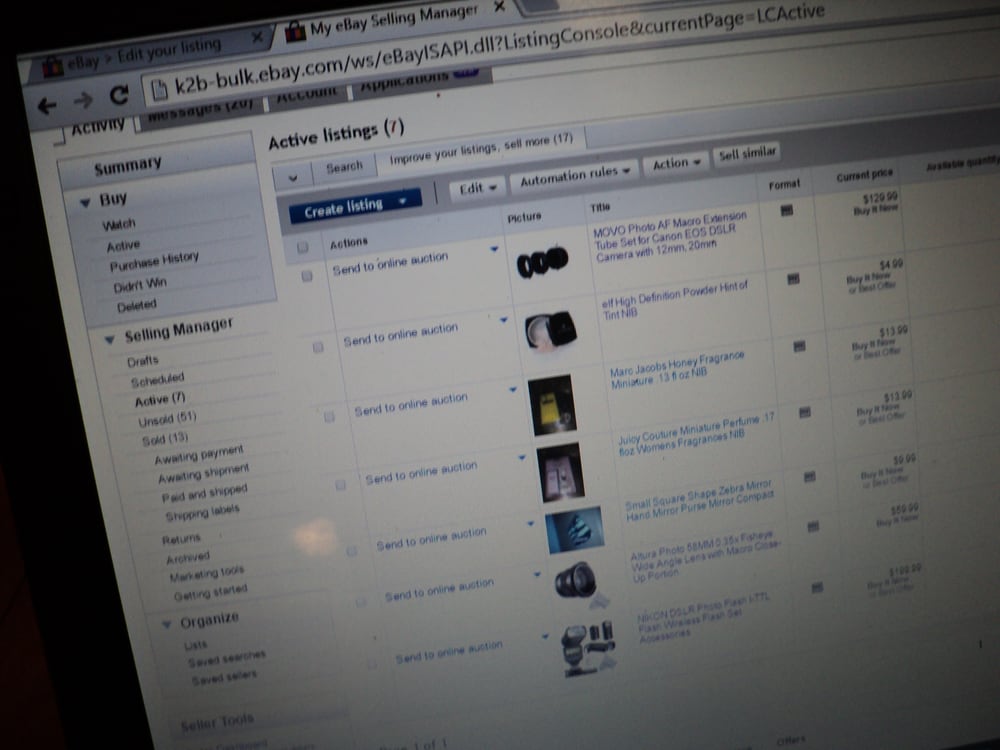Image resolution: width=1000 pixels, height=750 pixels.
Task: Open action arrow for elf Powder row
Action: click(503, 320)
